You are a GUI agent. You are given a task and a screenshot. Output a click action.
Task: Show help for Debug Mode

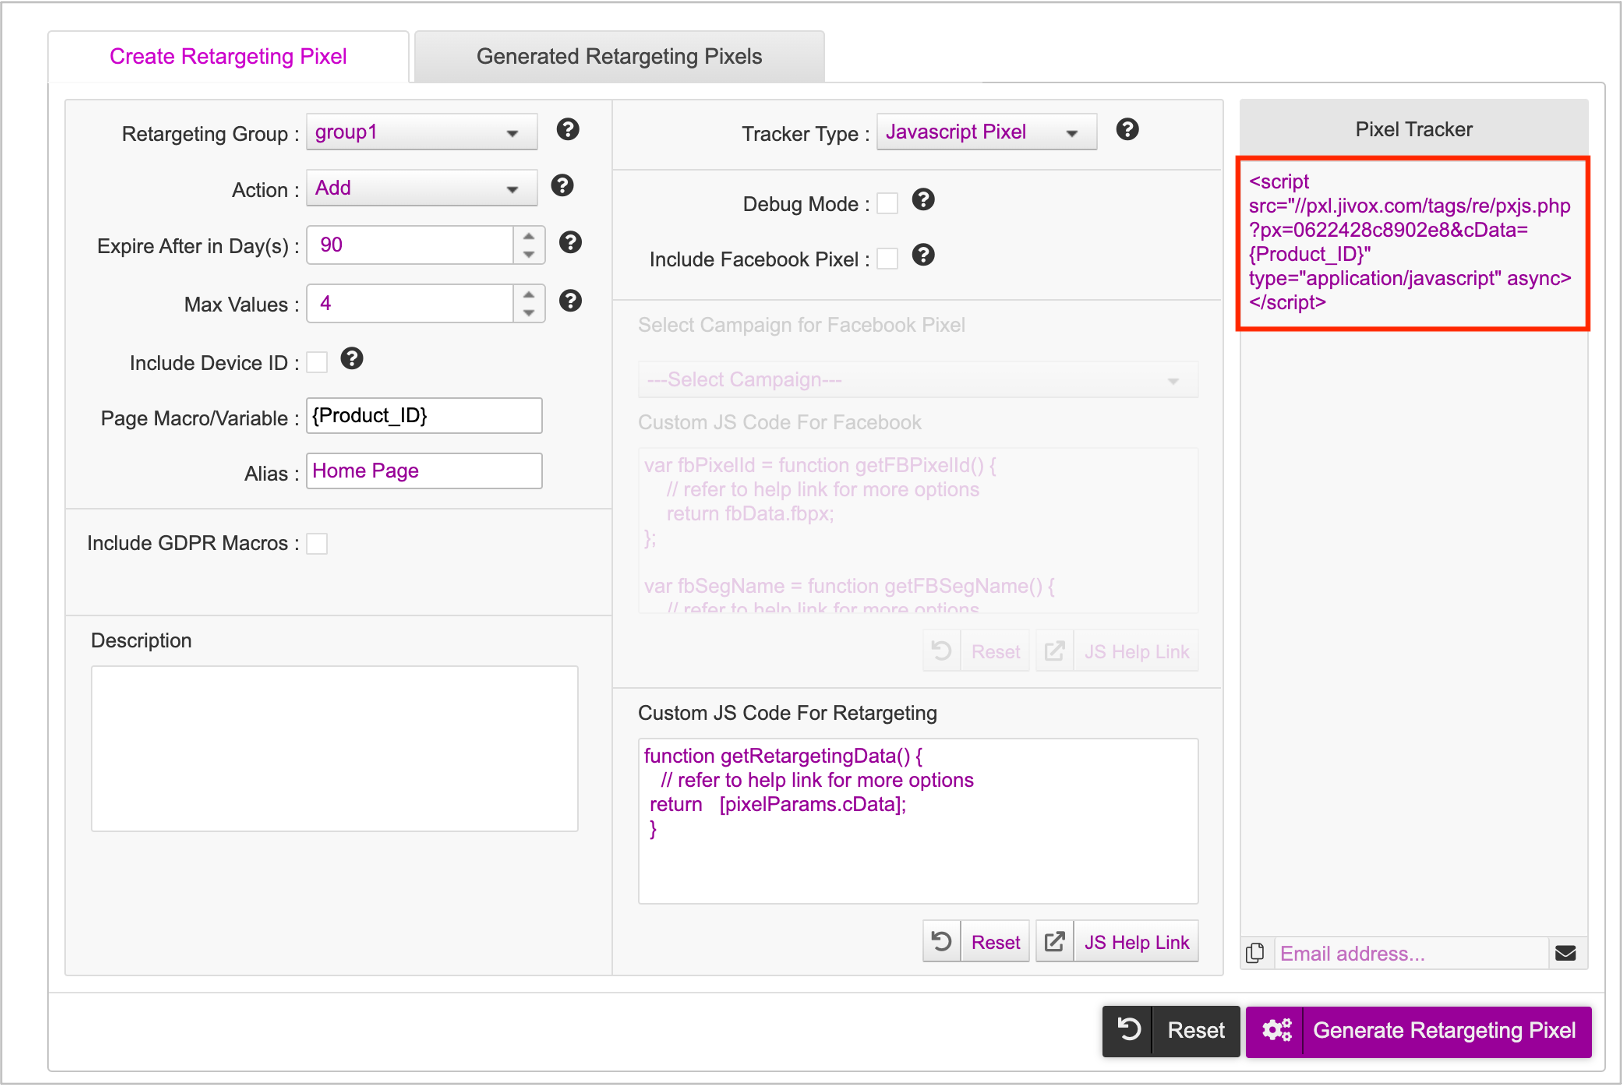pyautogui.click(x=924, y=199)
